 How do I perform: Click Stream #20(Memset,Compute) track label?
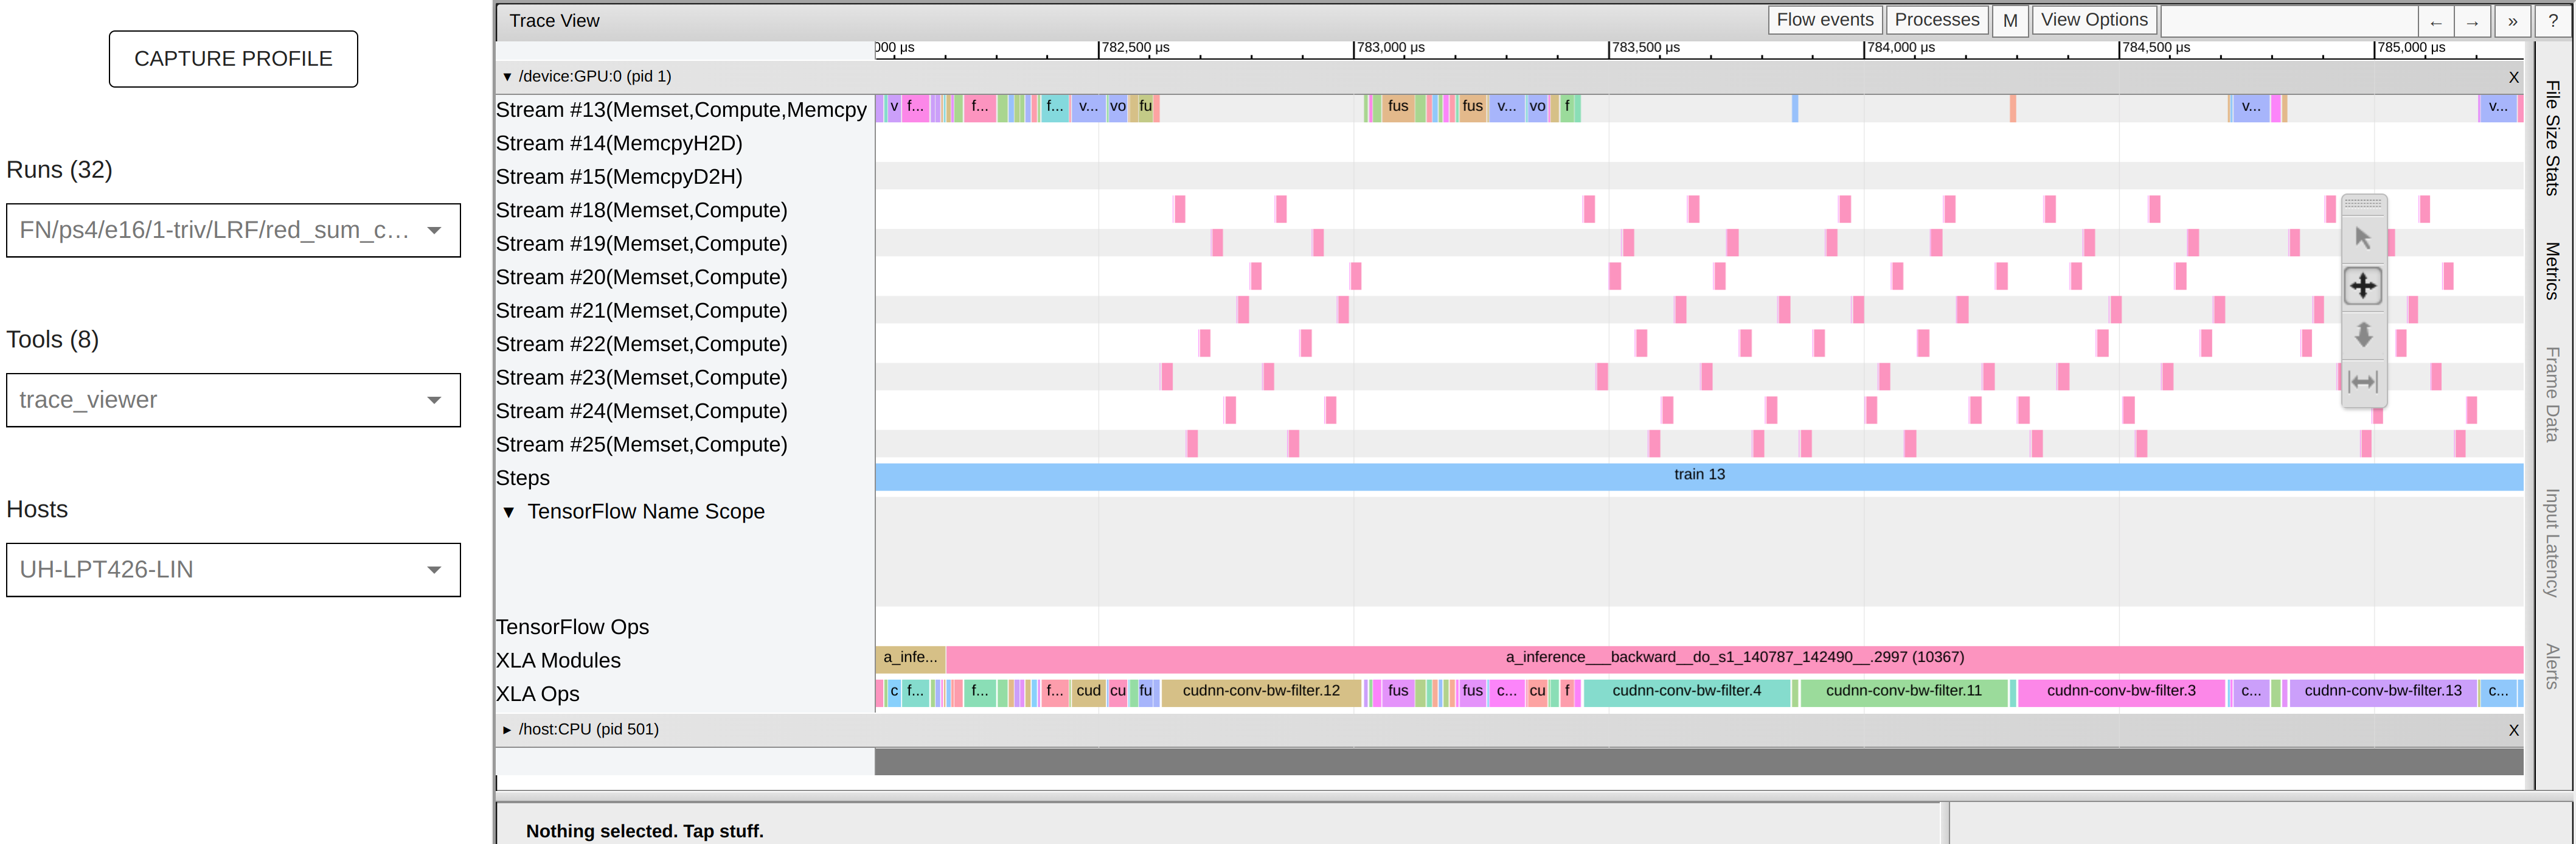tap(642, 278)
